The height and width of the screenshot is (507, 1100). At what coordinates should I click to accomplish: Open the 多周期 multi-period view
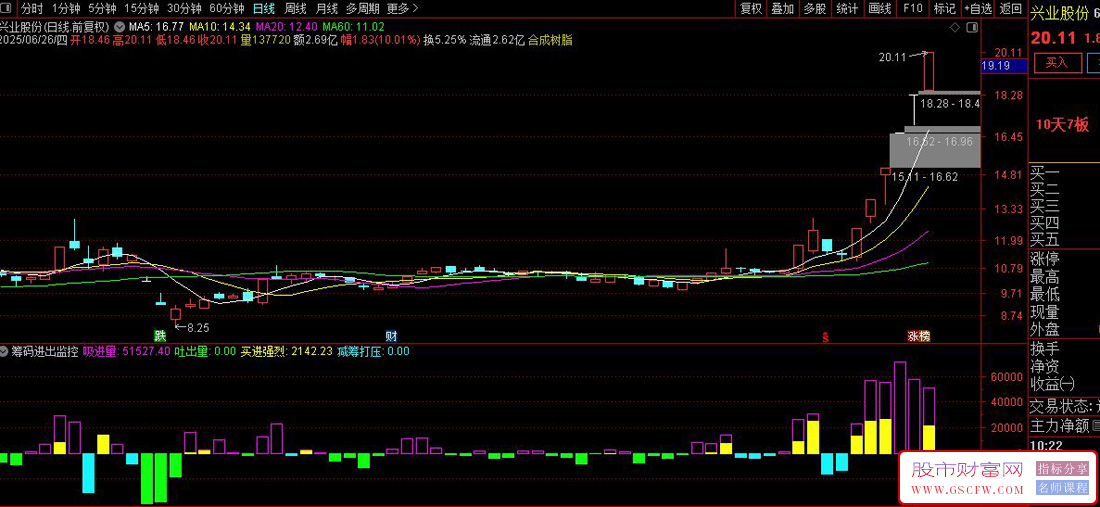click(x=363, y=9)
